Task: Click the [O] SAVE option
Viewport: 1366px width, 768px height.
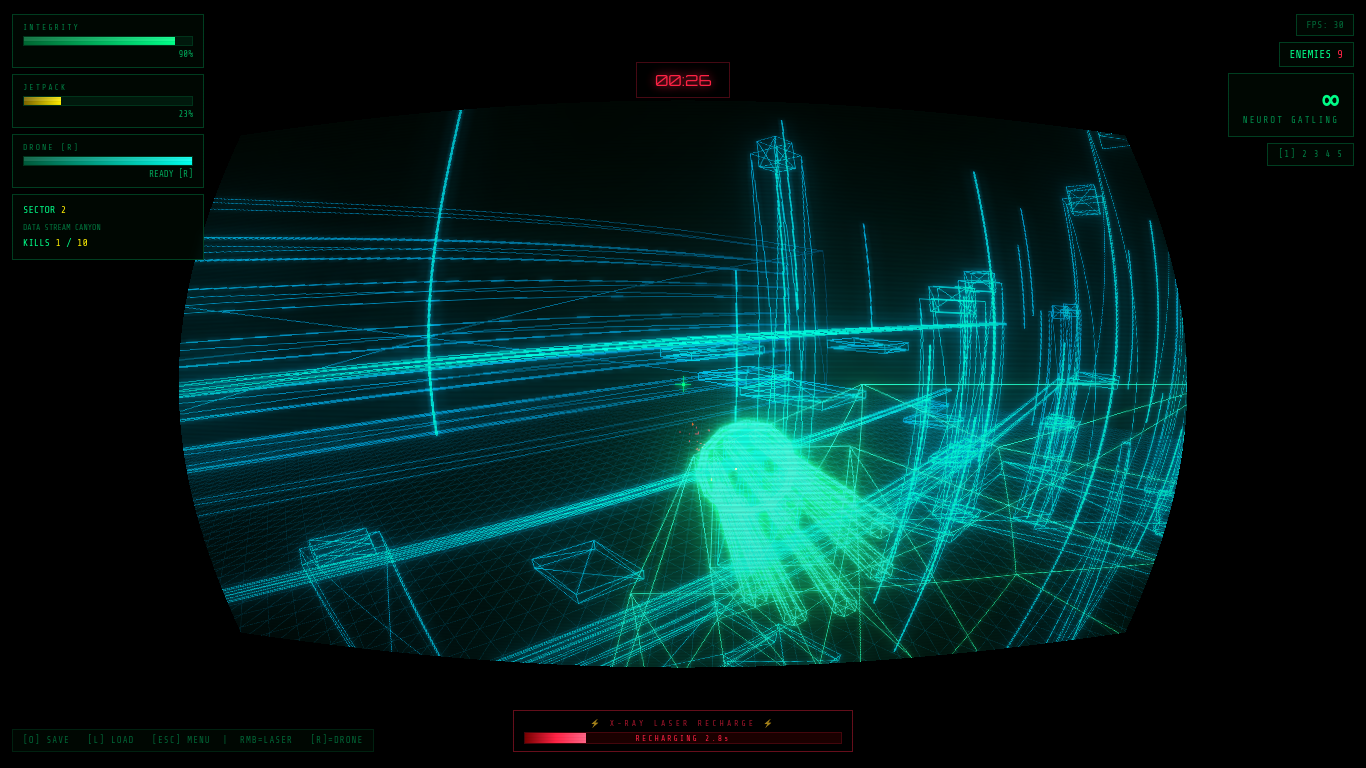Action: (x=46, y=740)
